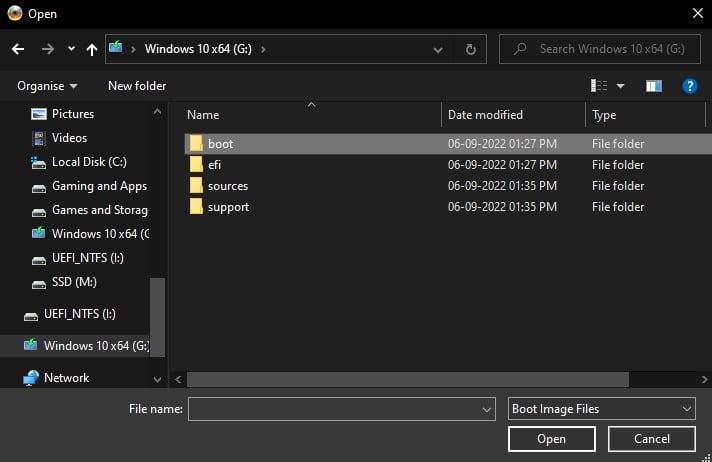The height and width of the screenshot is (462, 712).
Task: Open the view options dropdown arrow
Action: click(620, 86)
